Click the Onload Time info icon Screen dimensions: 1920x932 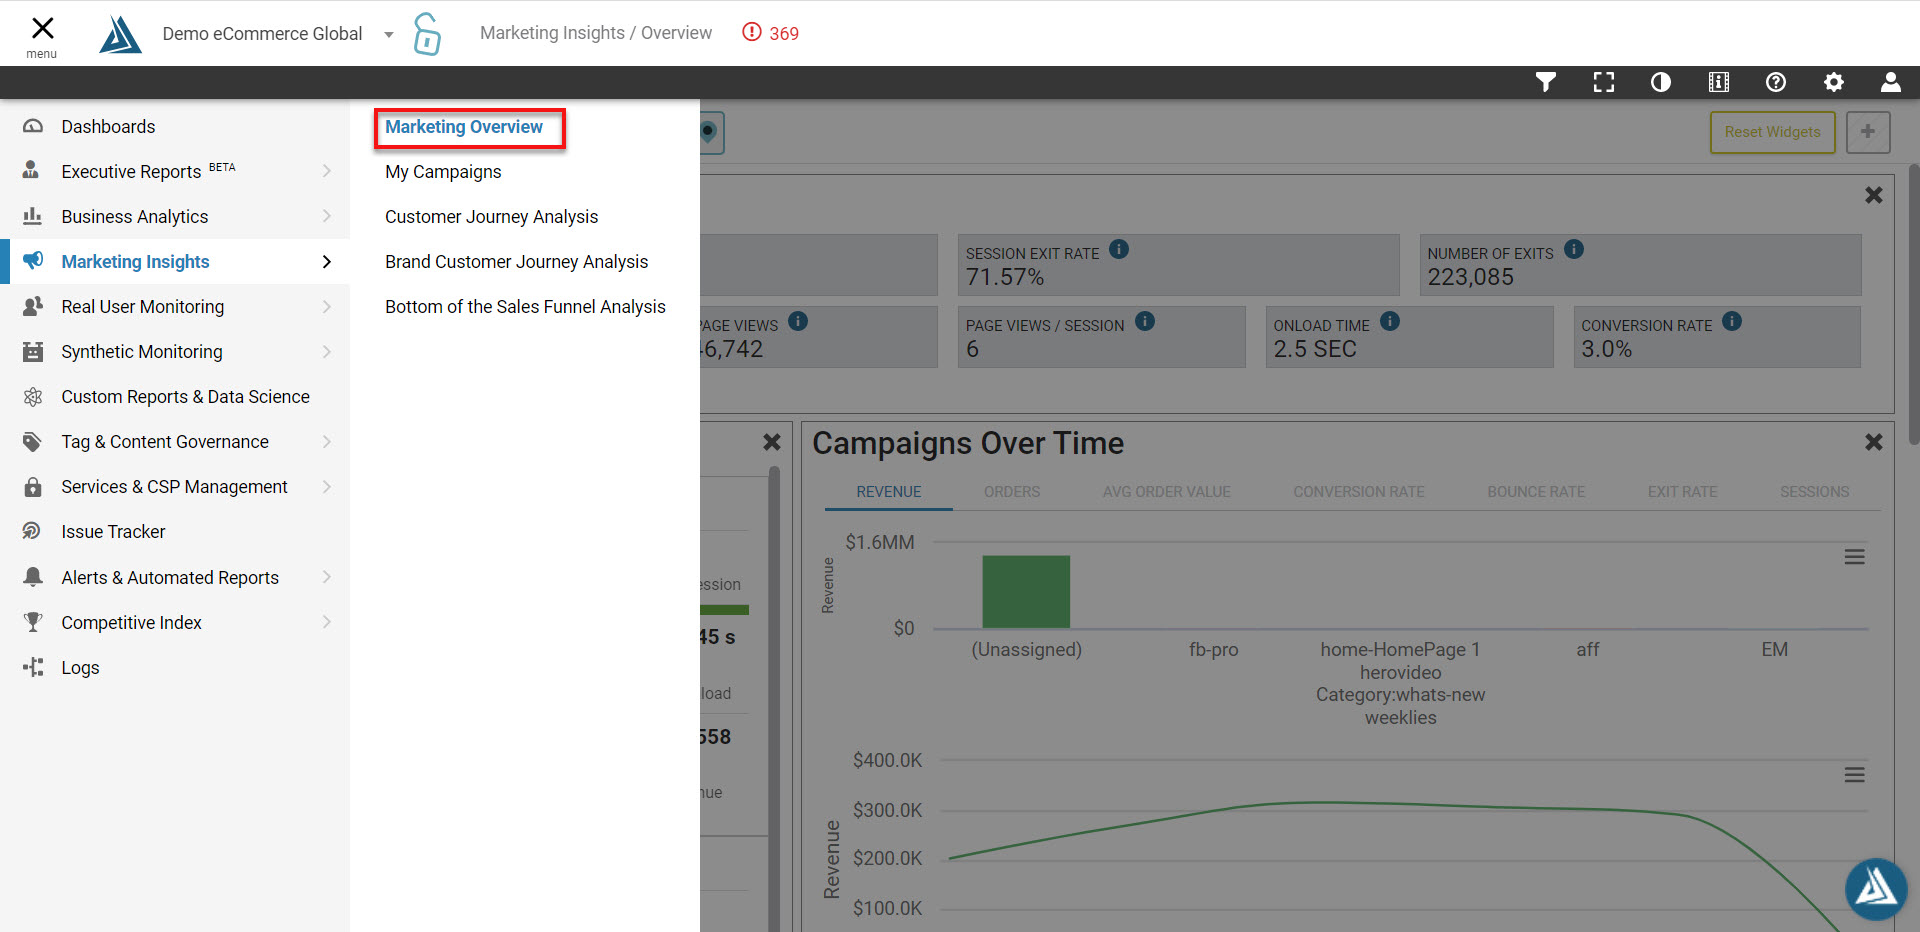pyautogui.click(x=1390, y=321)
